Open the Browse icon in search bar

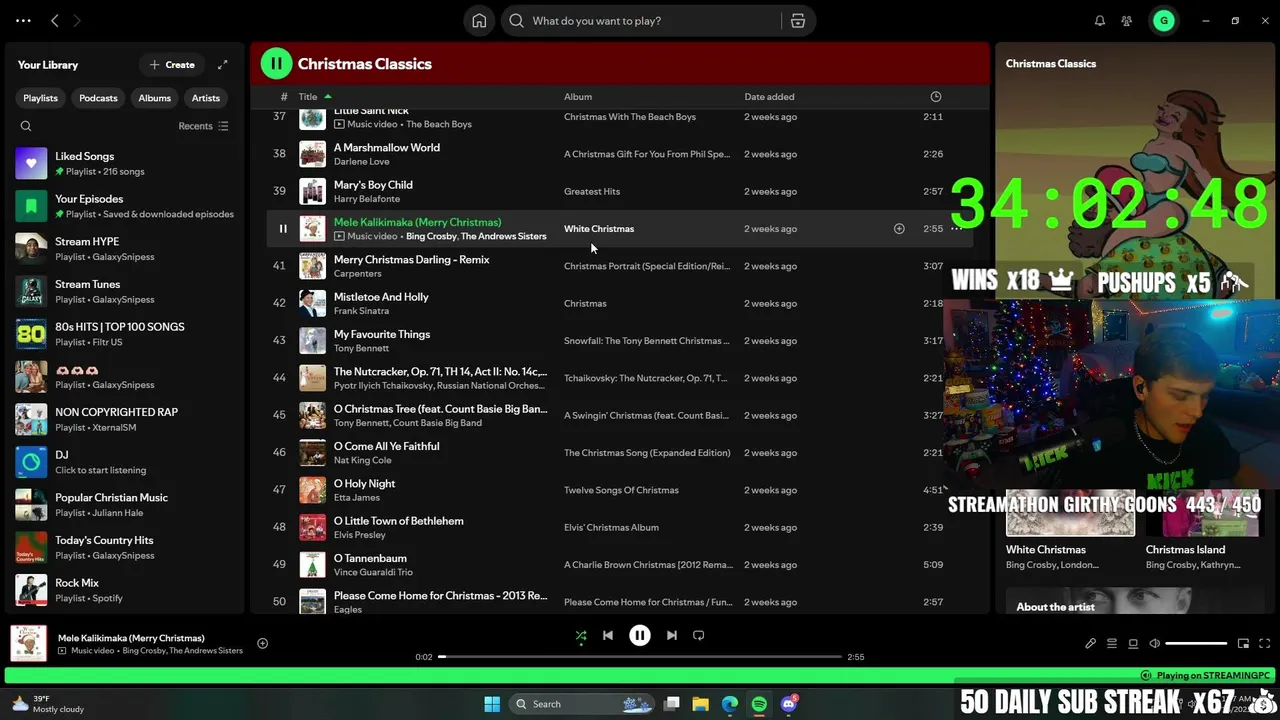tap(798, 20)
